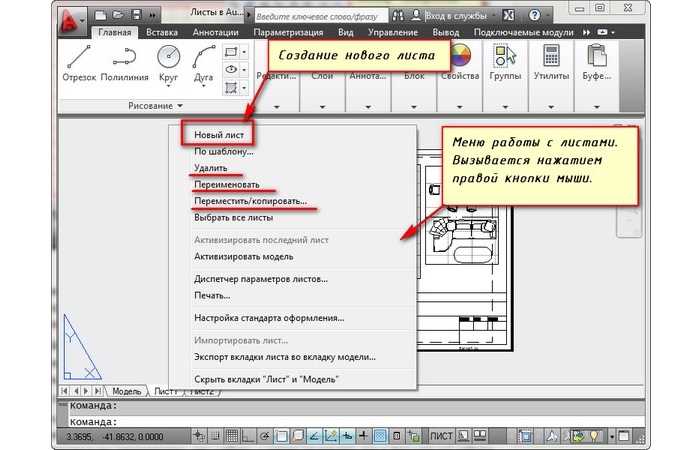Expand the Группы panel dropdown arrow
The height and width of the screenshot is (450, 700).
click(505, 106)
